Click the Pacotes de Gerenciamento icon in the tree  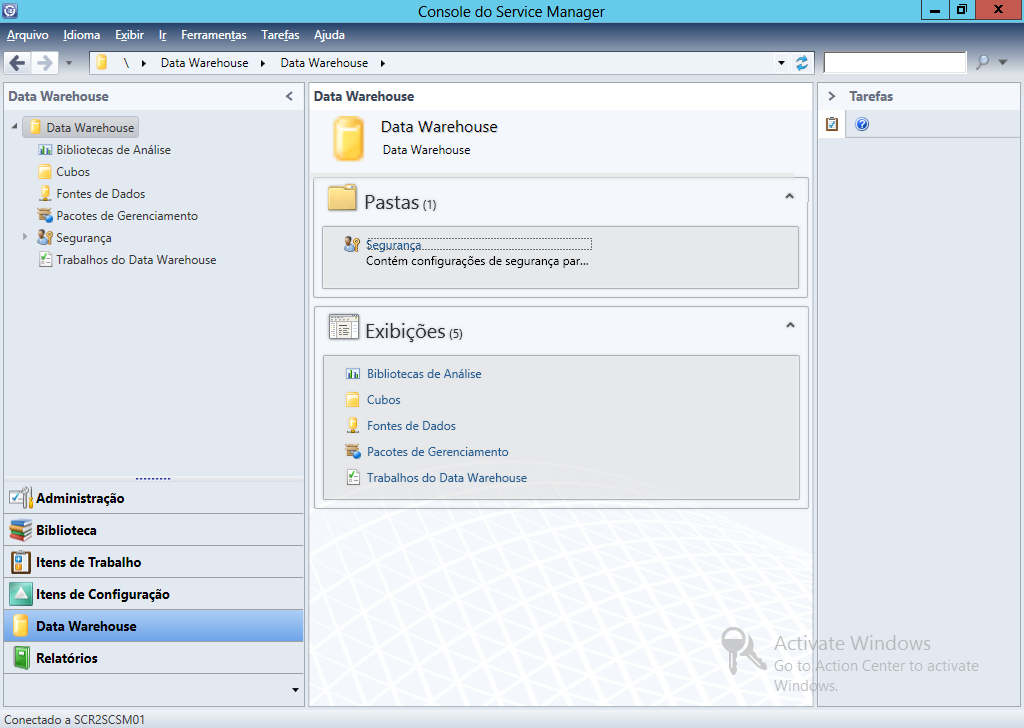(x=45, y=215)
